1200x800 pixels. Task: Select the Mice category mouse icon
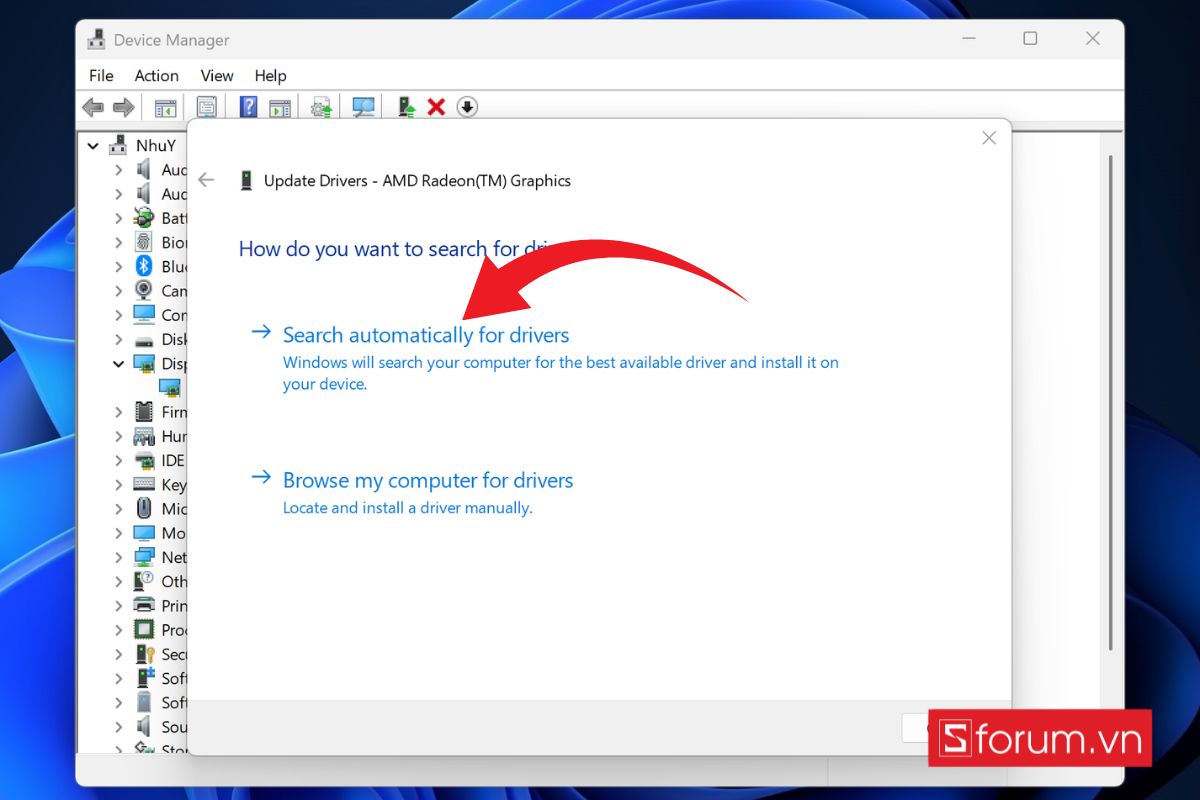pyautogui.click(x=144, y=508)
